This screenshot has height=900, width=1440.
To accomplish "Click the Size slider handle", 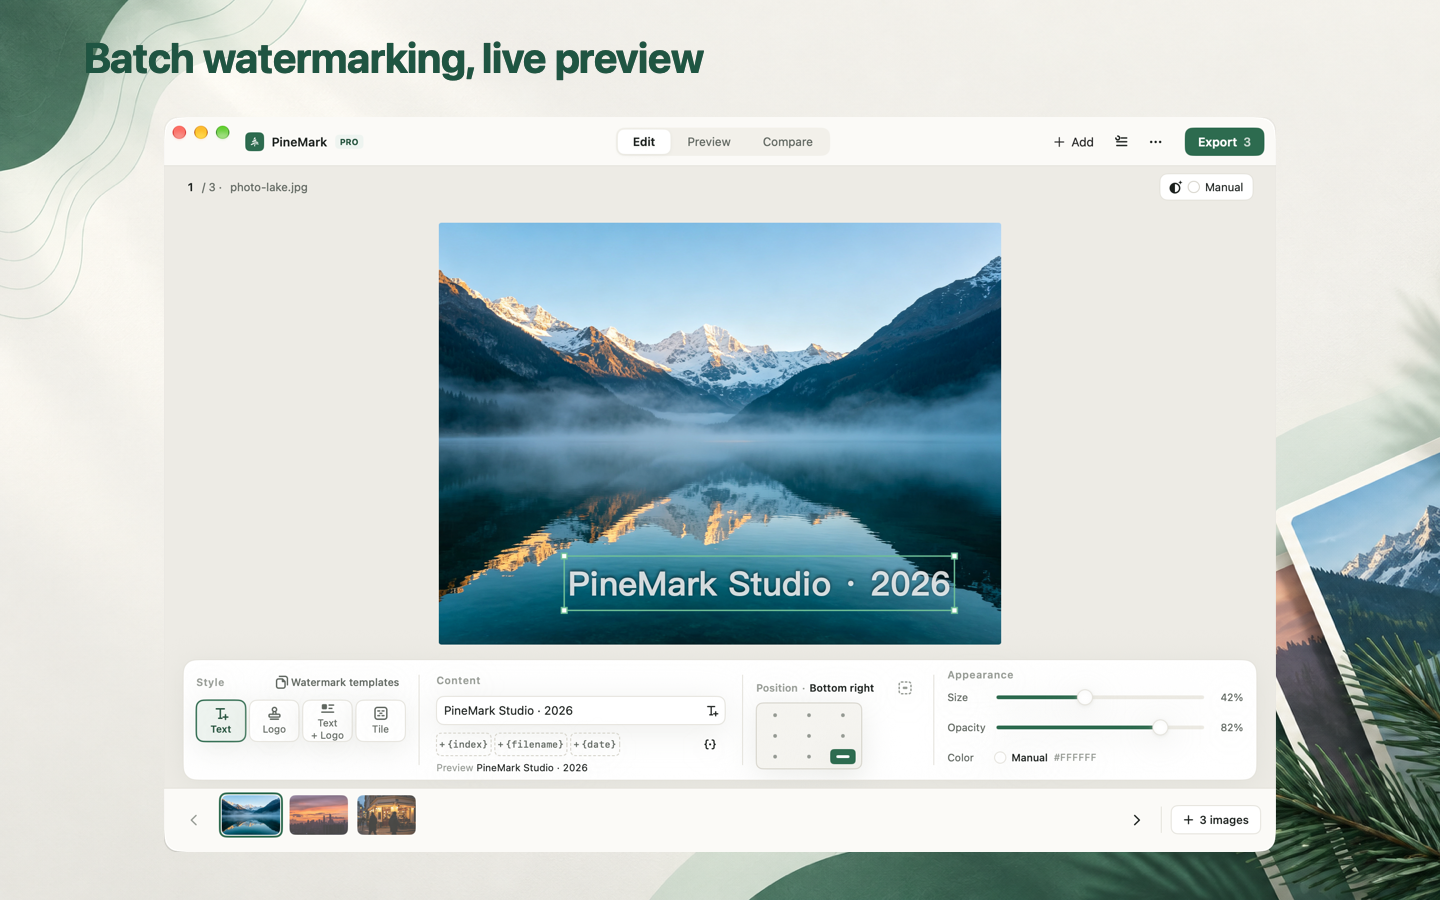I will tap(1084, 697).
